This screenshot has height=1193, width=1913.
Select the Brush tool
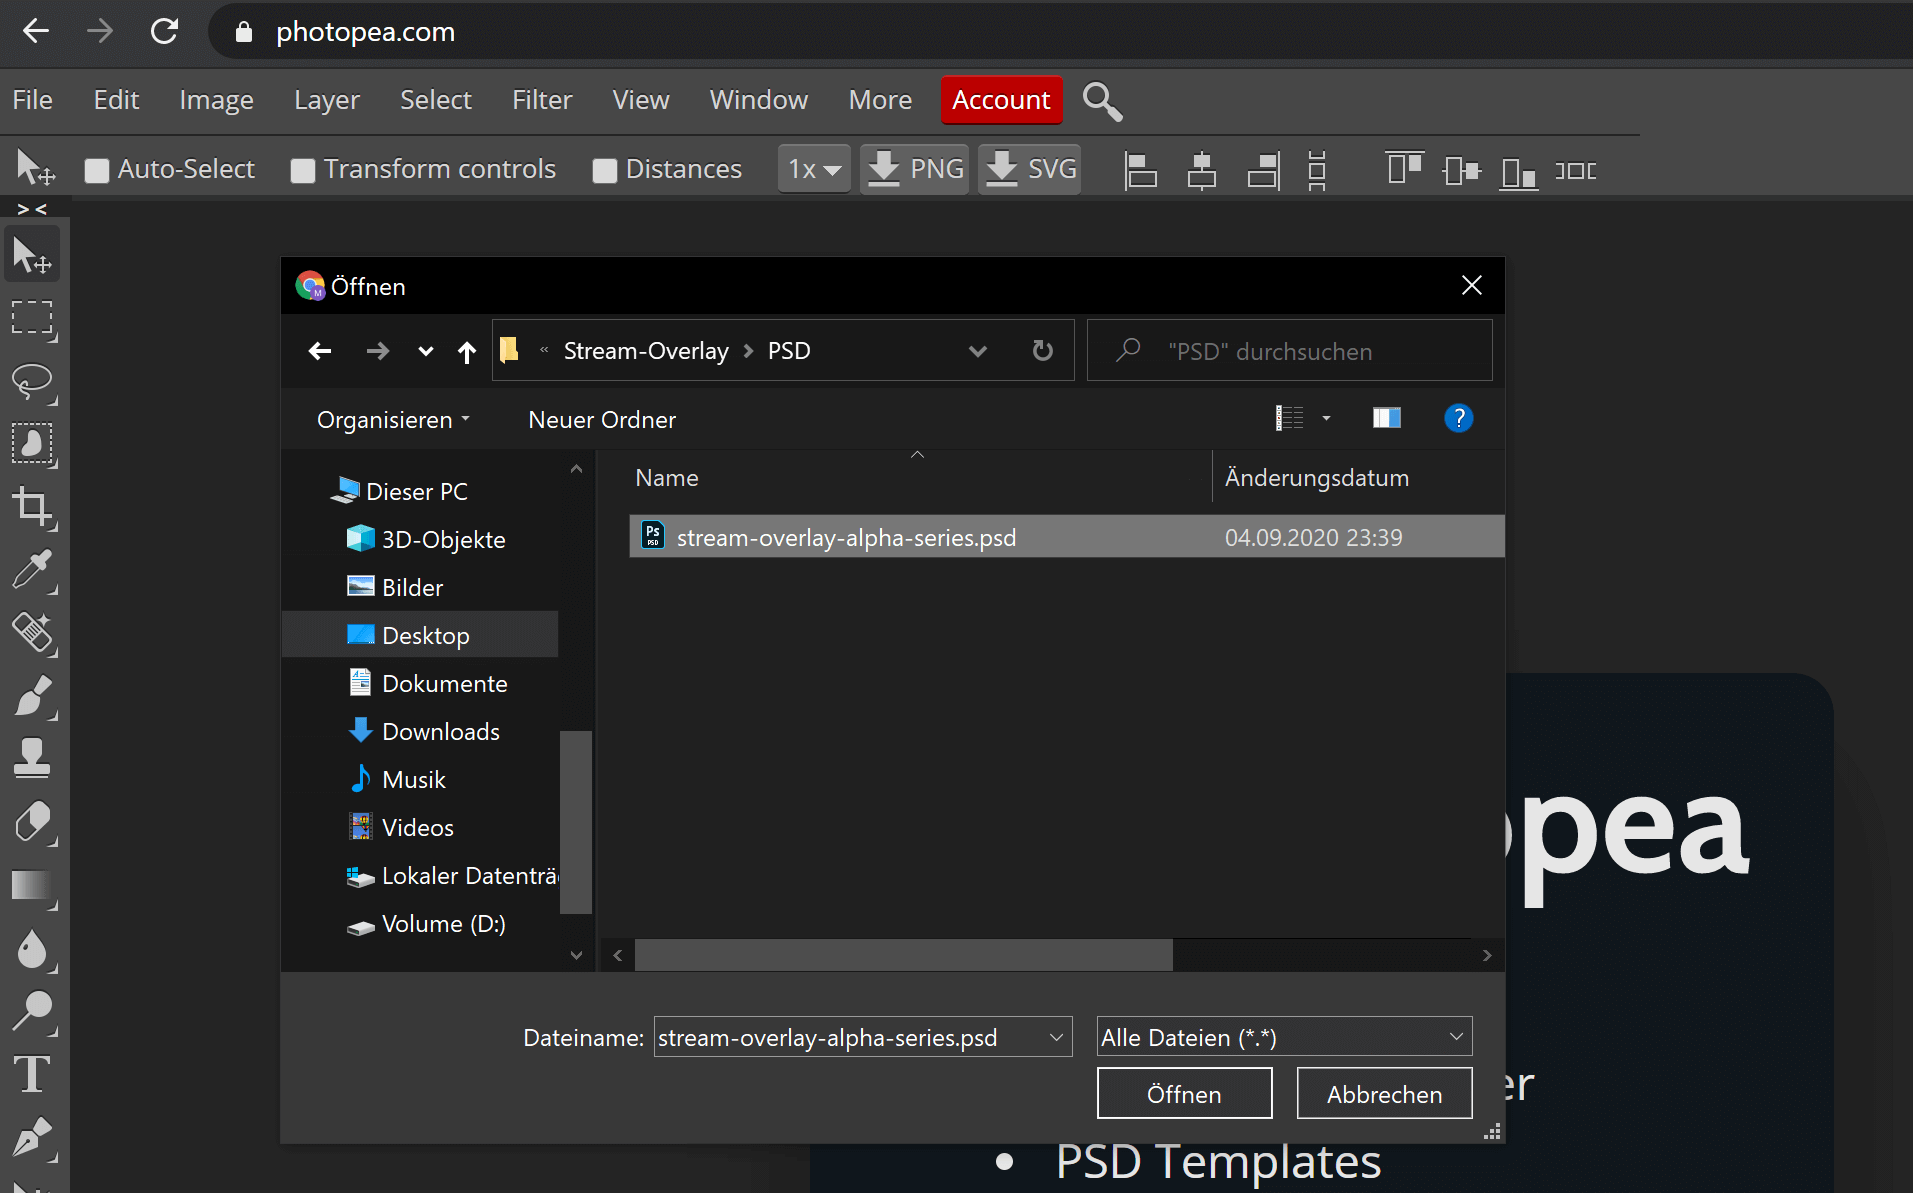pos(32,696)
